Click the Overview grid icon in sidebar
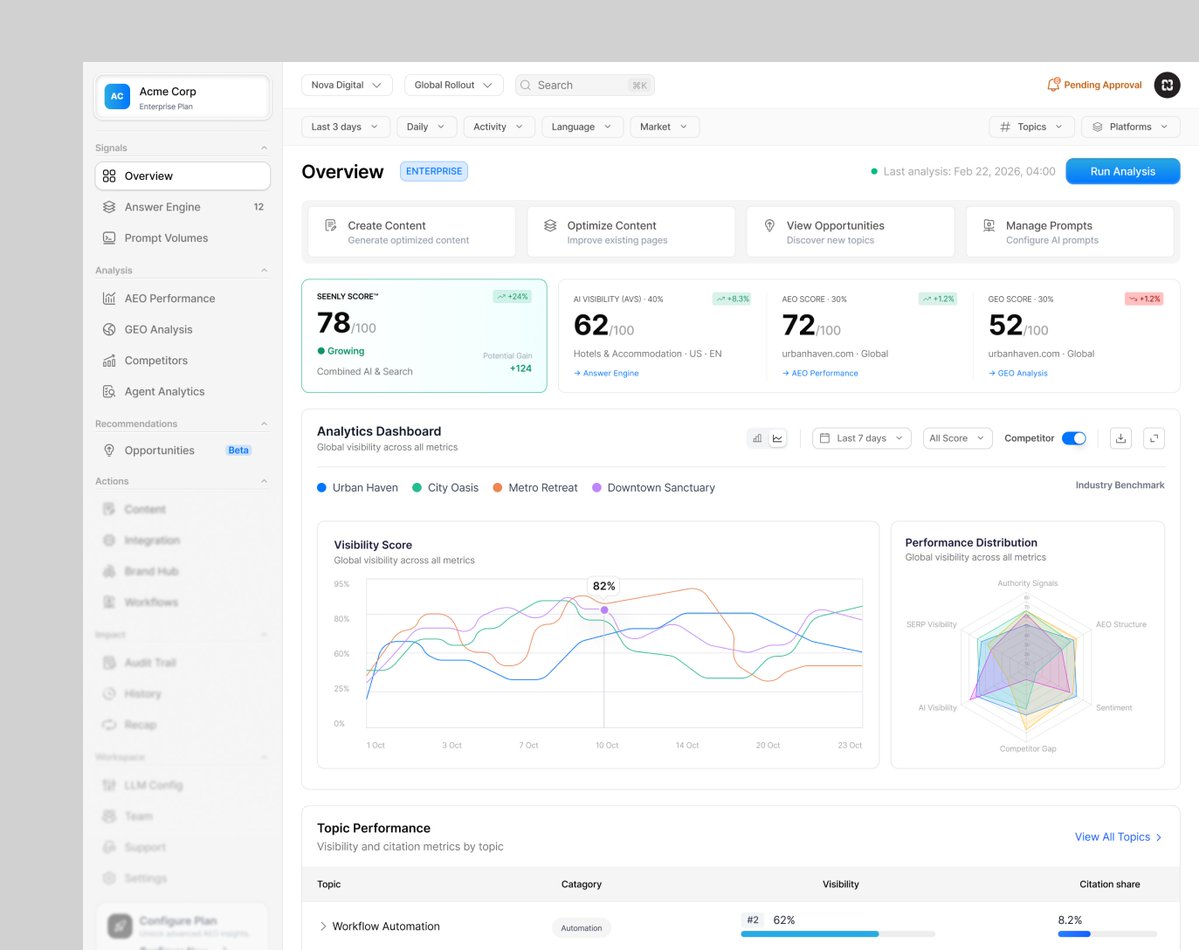1199x950 pixels. [109, 176]
